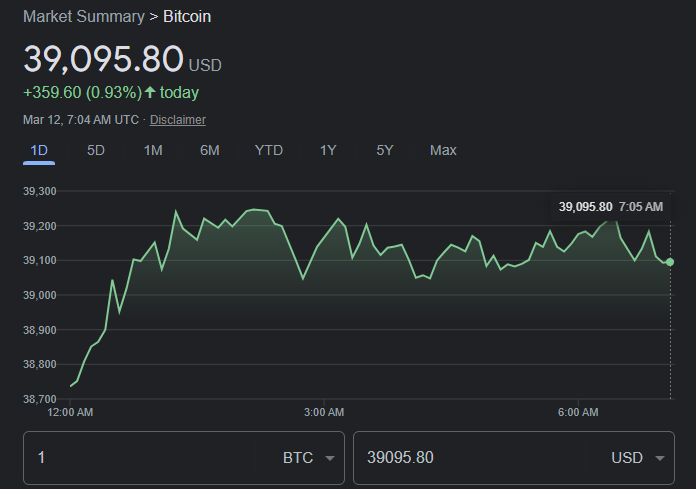Switch to the 5Y time range tab

(x=385, y=150)
